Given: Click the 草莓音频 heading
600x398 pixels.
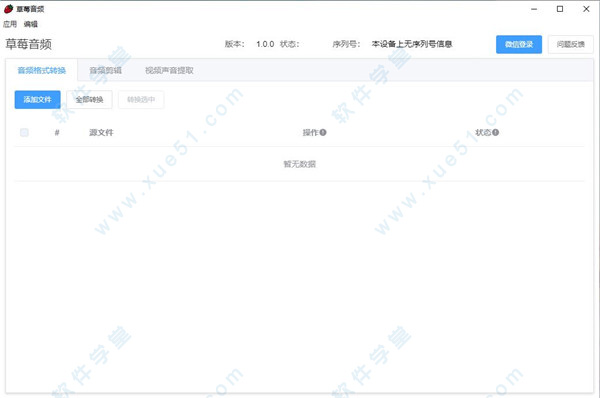Looking at the screenshot, I should pos(28,44).
